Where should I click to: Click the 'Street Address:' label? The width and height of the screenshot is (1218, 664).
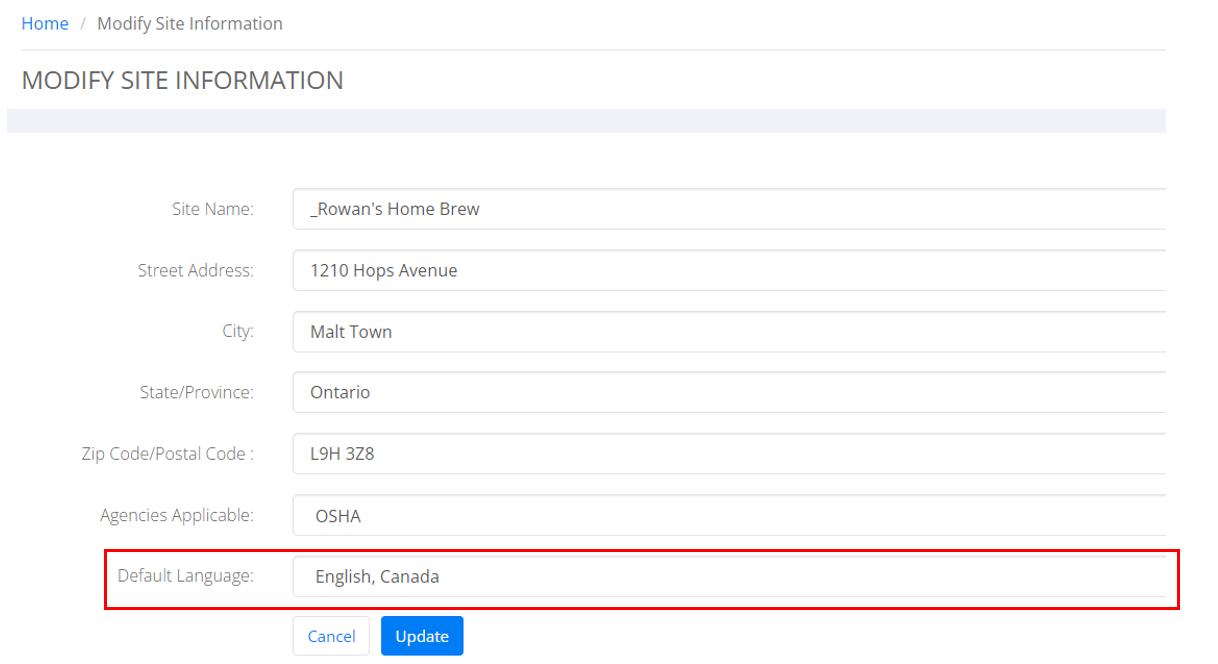pos(196,270)
